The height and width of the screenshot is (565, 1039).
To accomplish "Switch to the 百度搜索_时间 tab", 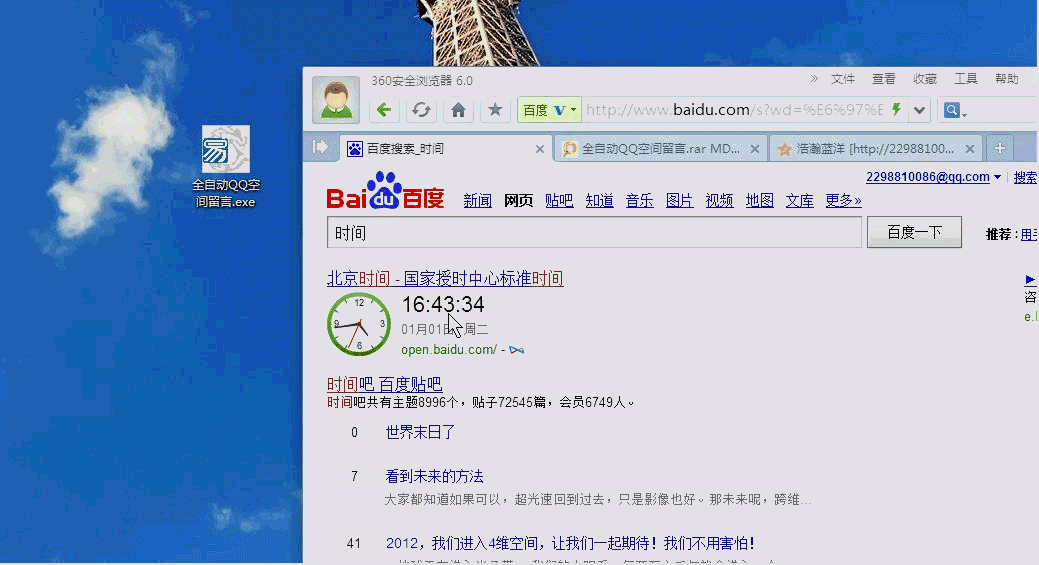I will click(x=445, y=148).
